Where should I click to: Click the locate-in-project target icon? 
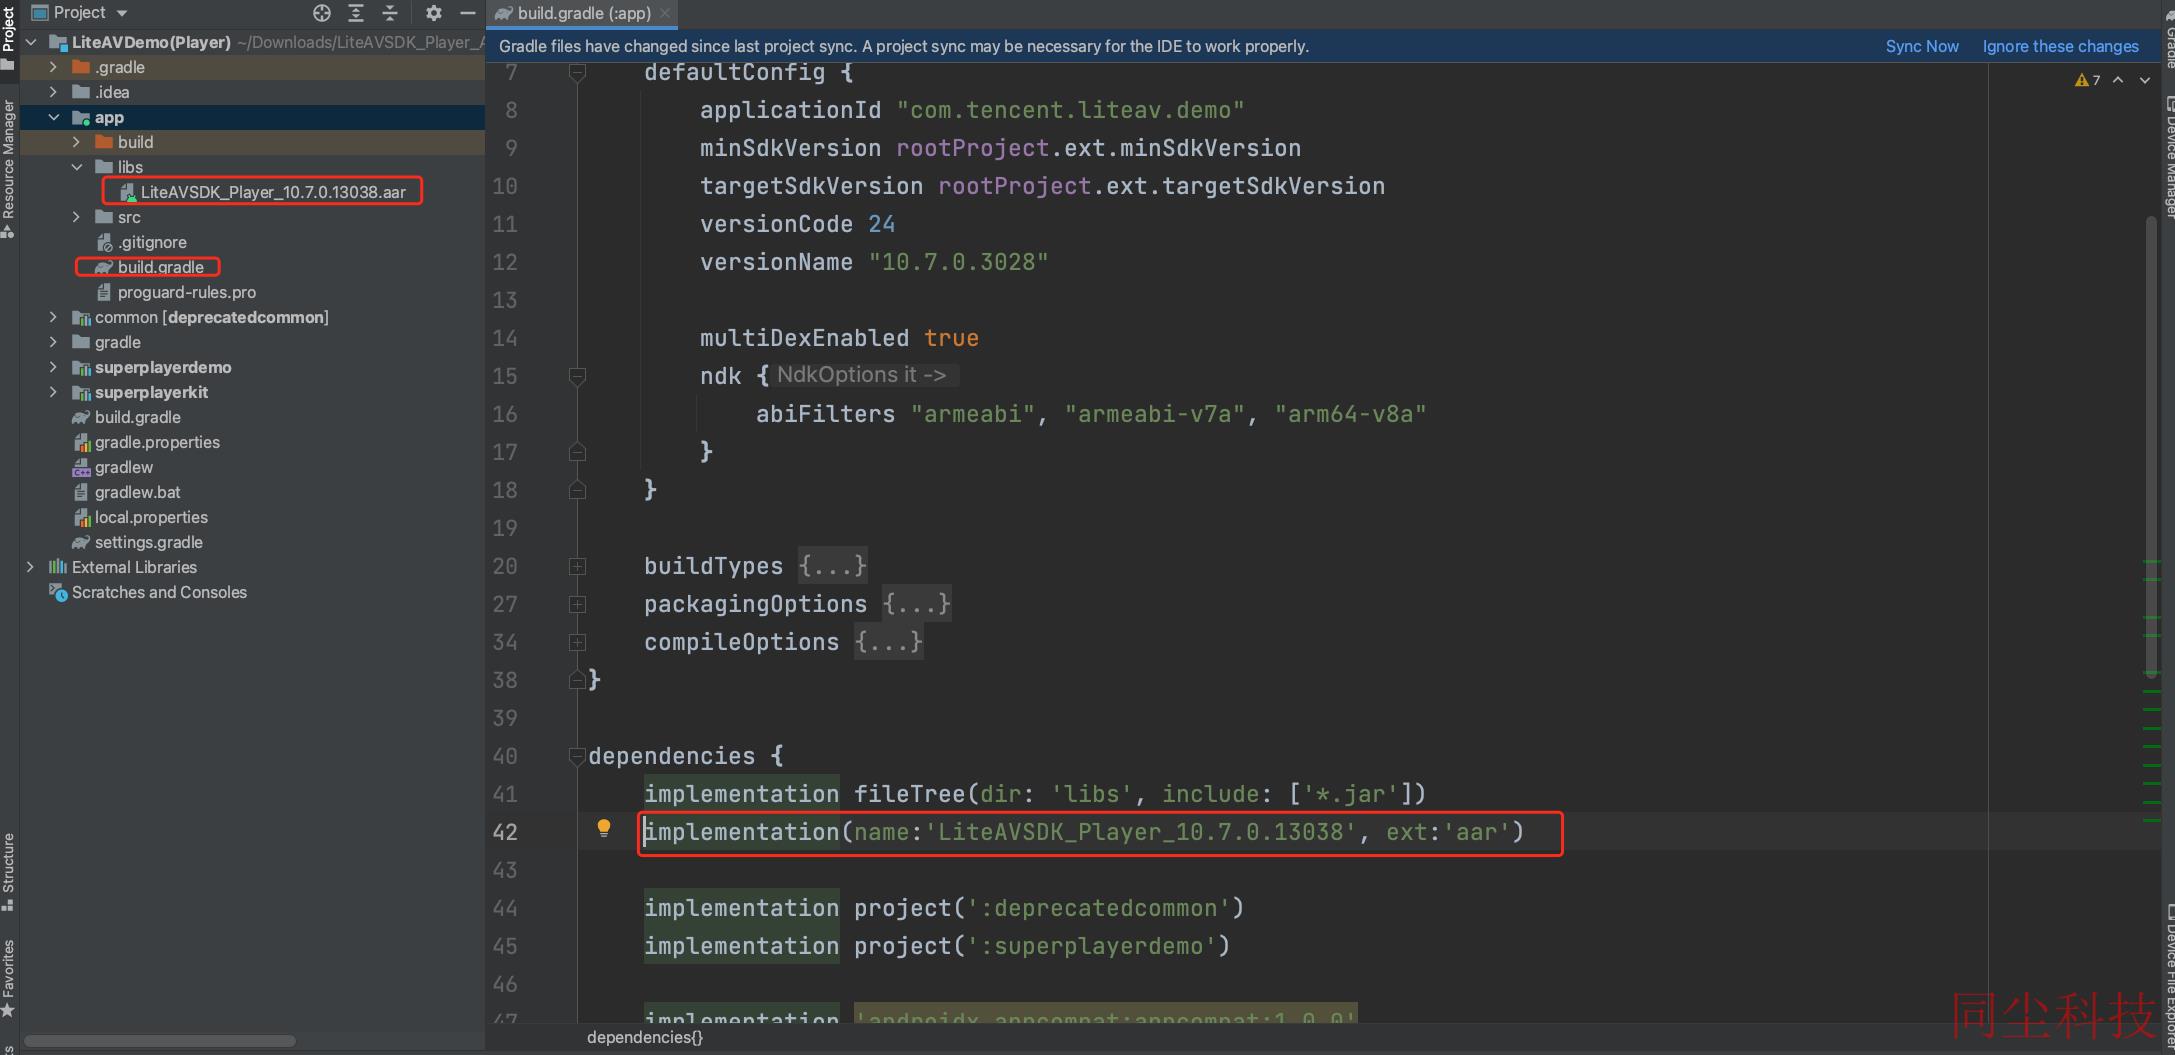(x=322, y=13)
